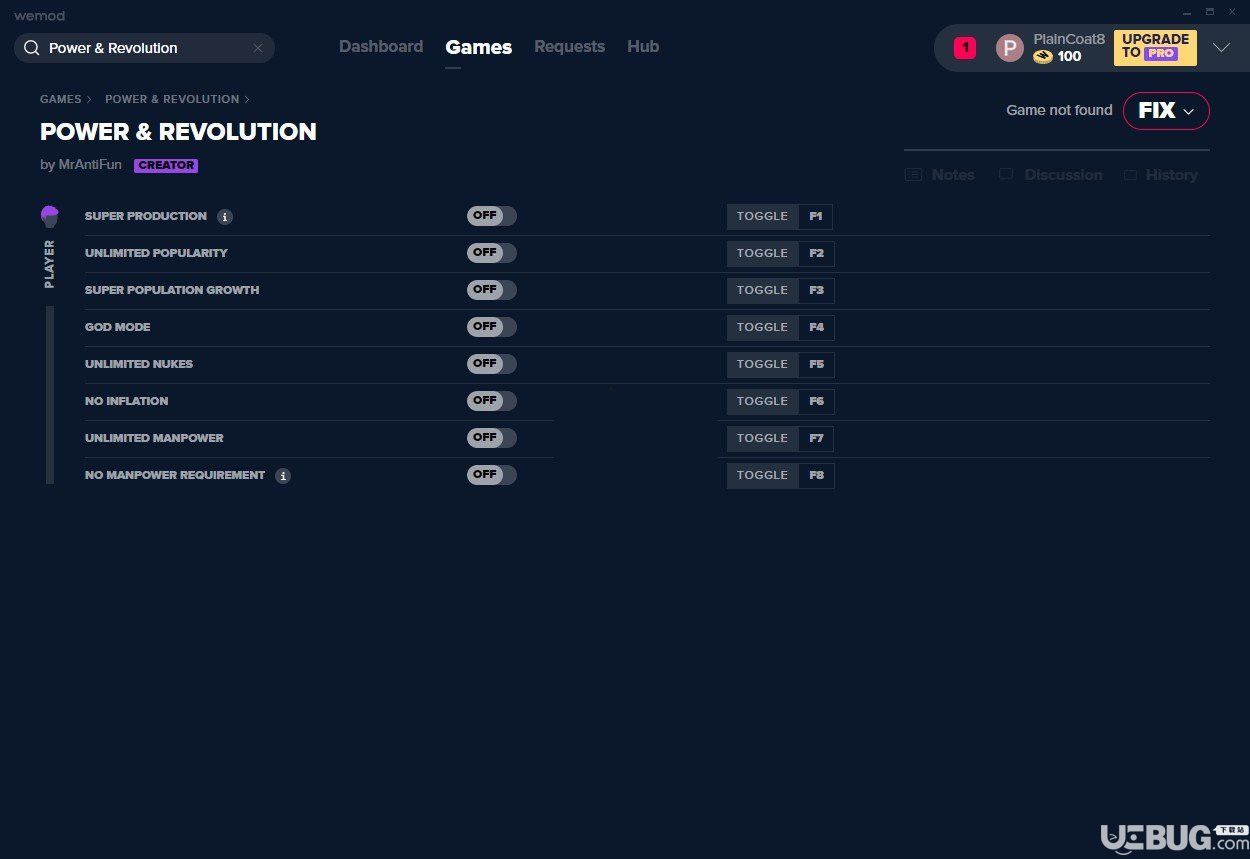This screenshot has height=859, width=1250.
Task: Click the PlainCoat8 username
Action: coord(1069,39)
